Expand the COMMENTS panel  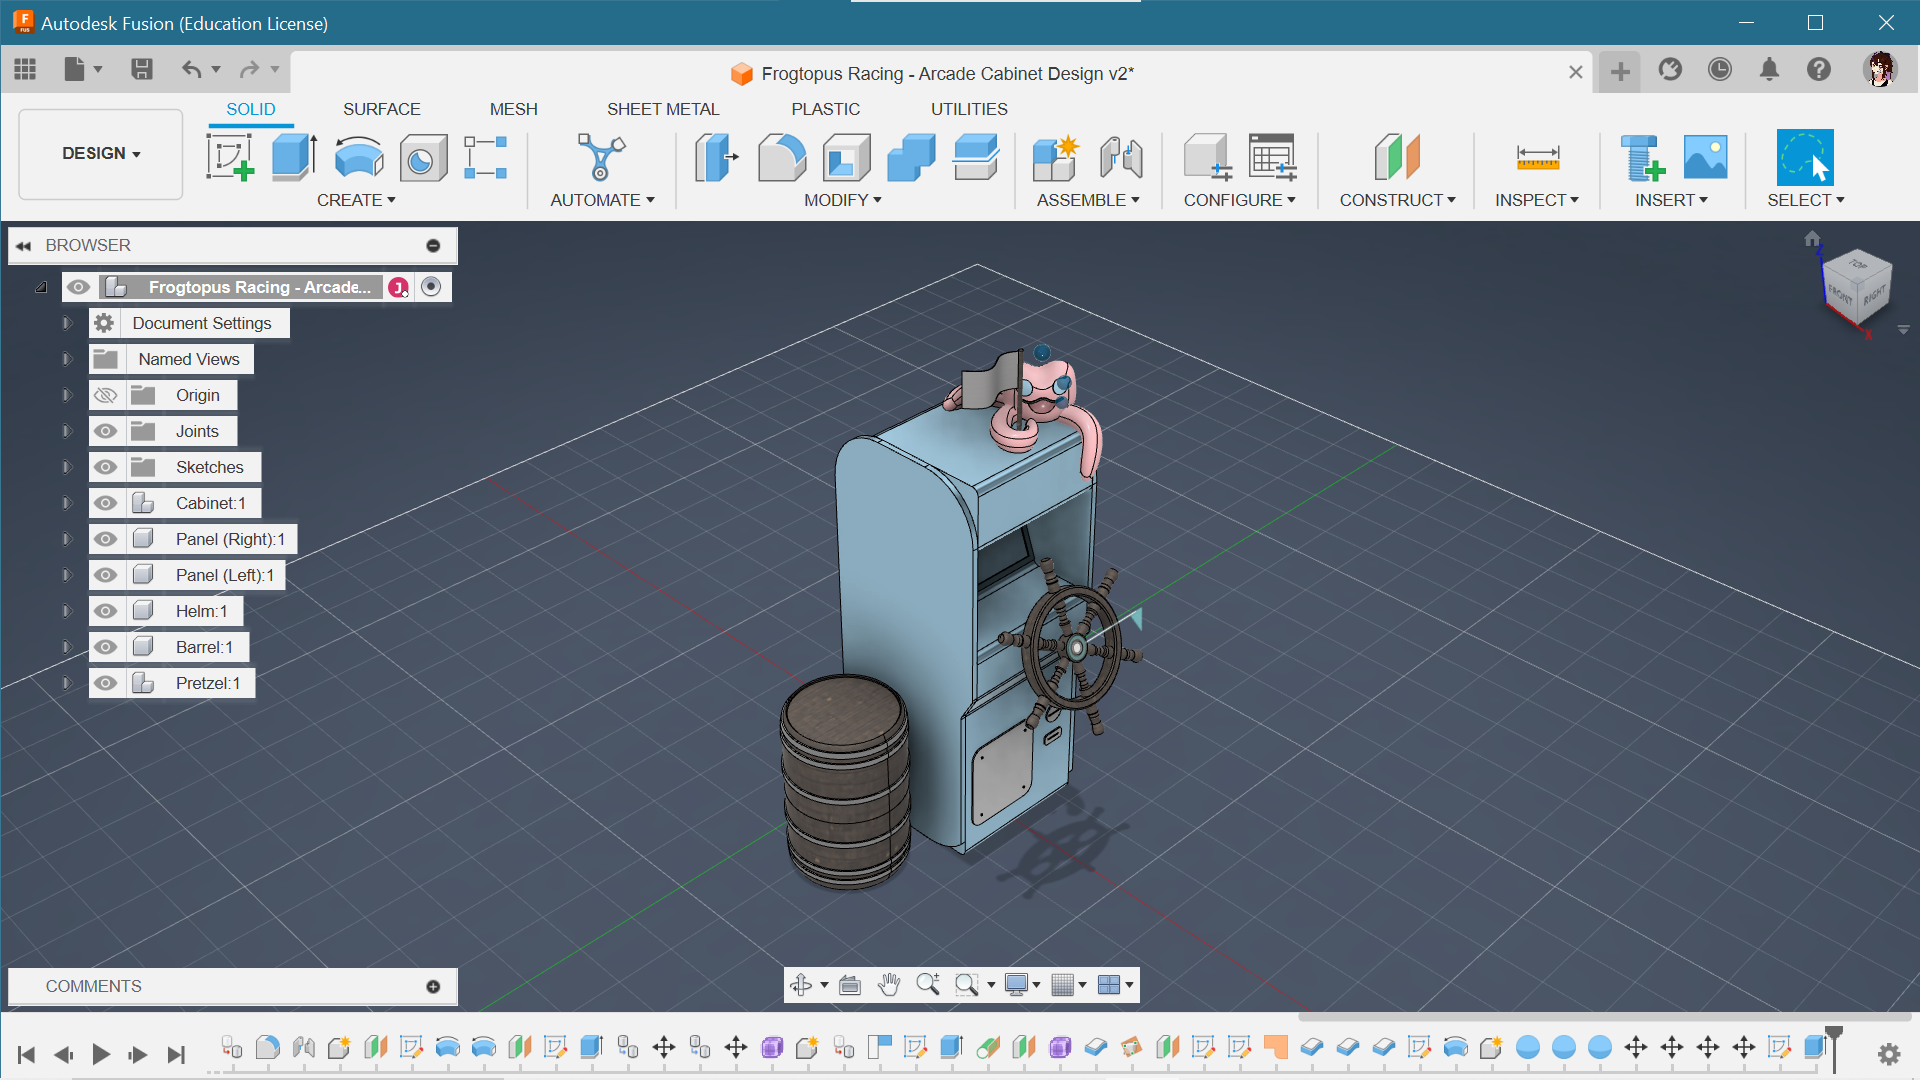433,986
